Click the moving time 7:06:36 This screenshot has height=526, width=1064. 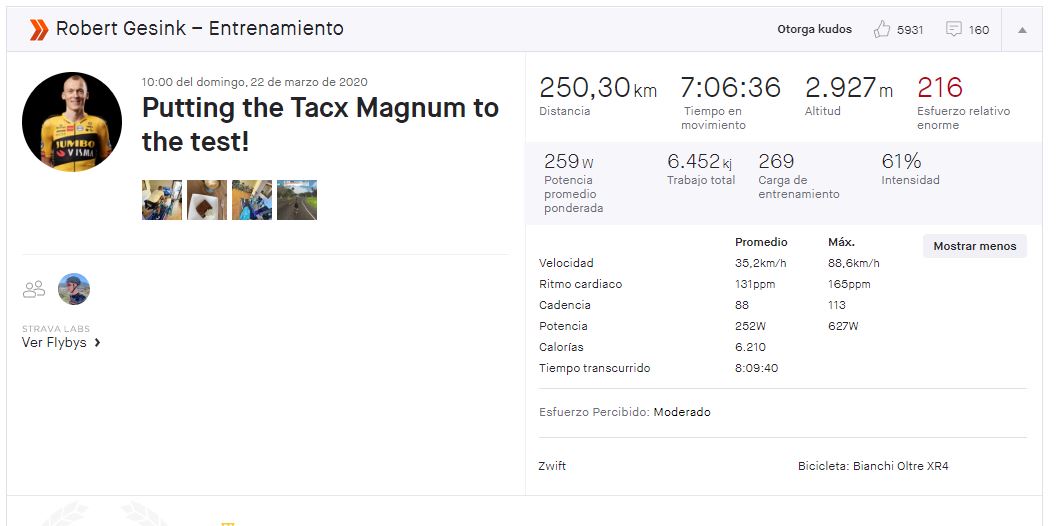click(x=731, y=88)
